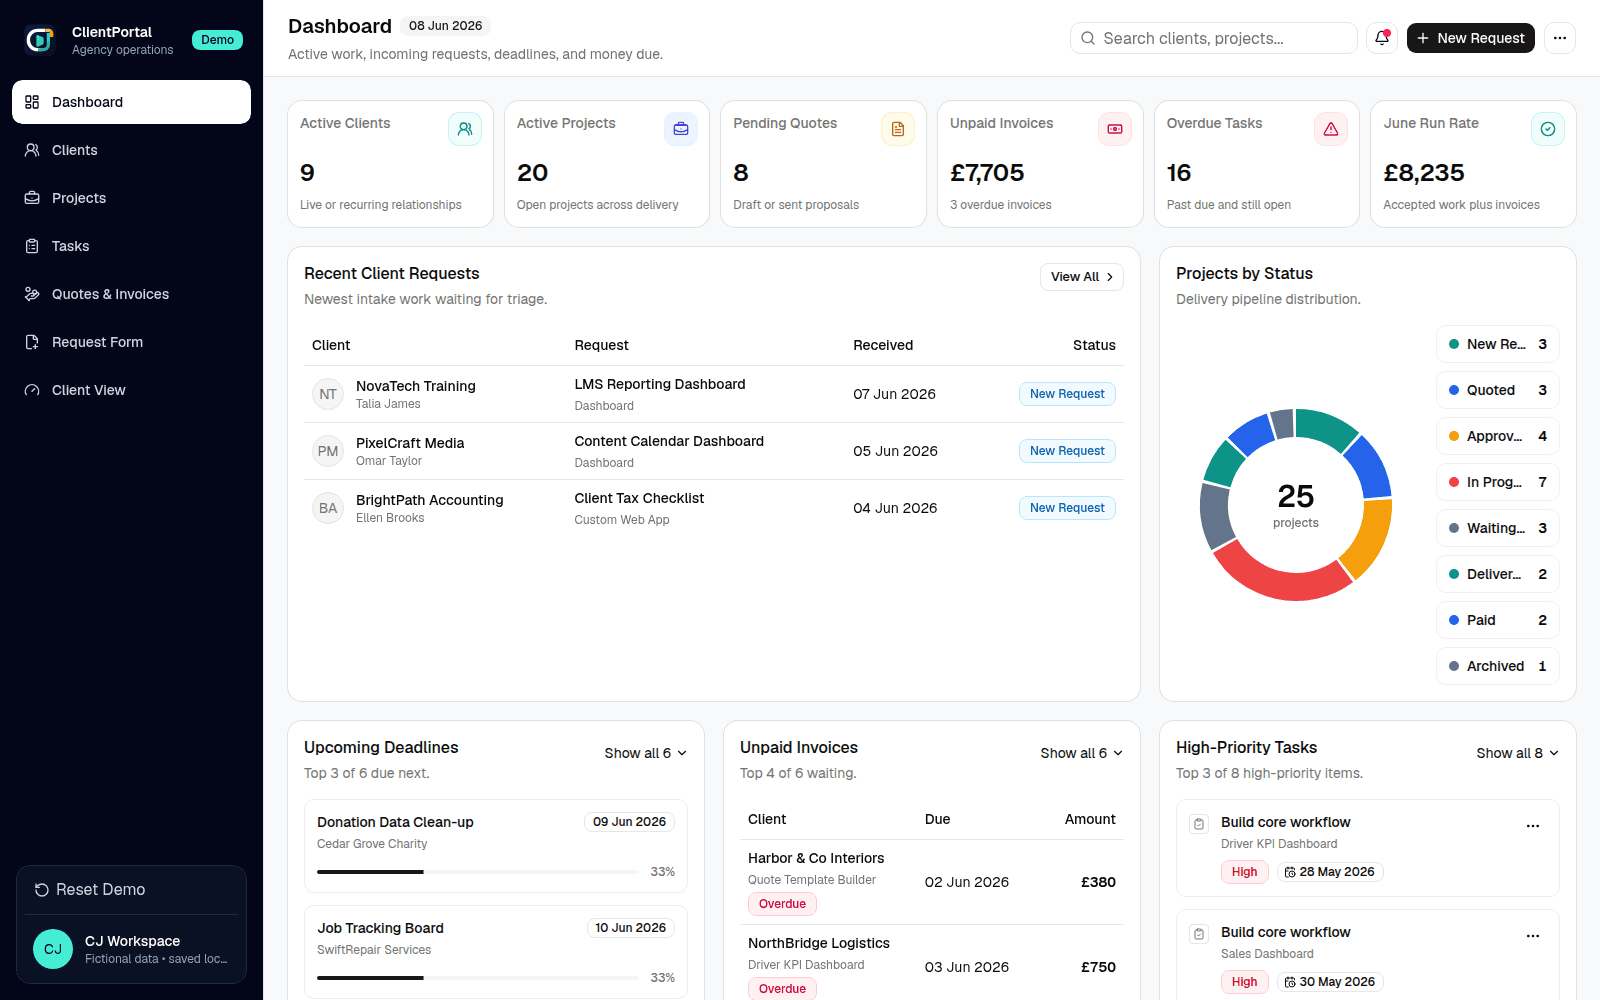Click the NT avatar for NovaTech Training
Image resolution: width=1600 pixels, height=1000 pixels.
tap(328, 394)
